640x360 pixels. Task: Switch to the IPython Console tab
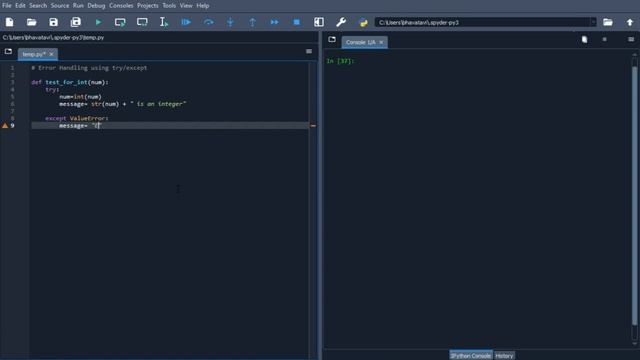[471, 356]
